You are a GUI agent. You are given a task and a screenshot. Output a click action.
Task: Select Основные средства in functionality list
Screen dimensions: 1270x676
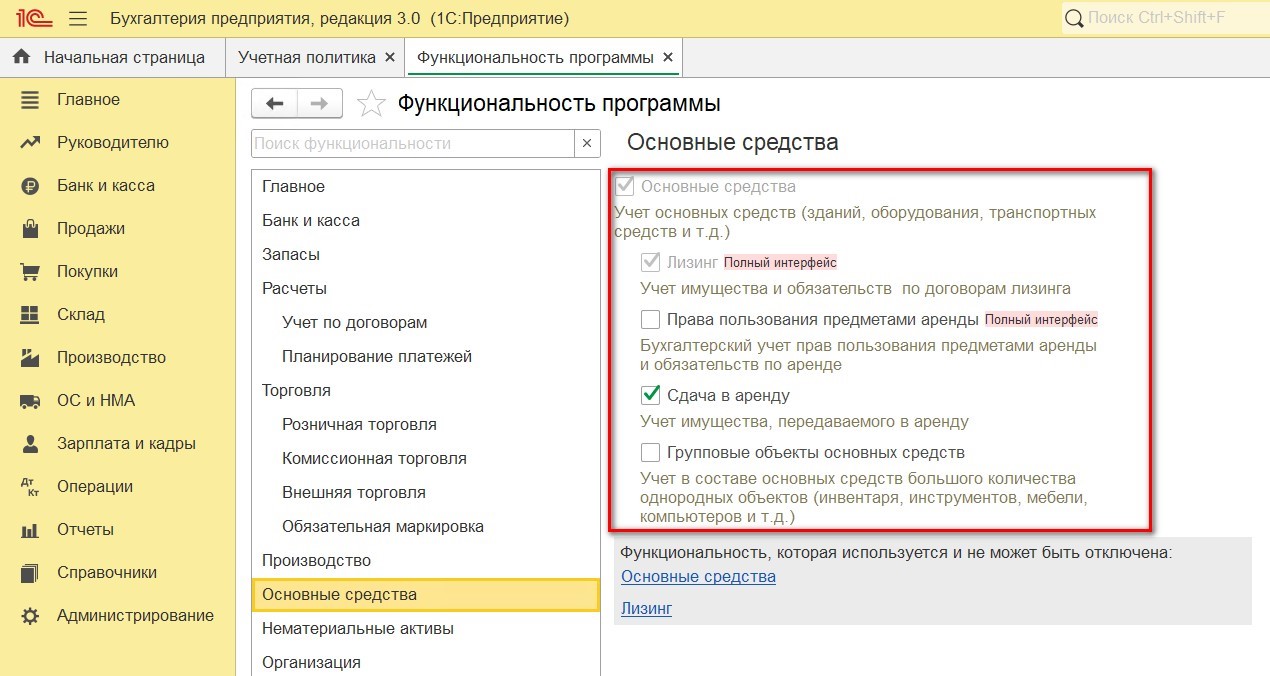click(x=426, y=595)
